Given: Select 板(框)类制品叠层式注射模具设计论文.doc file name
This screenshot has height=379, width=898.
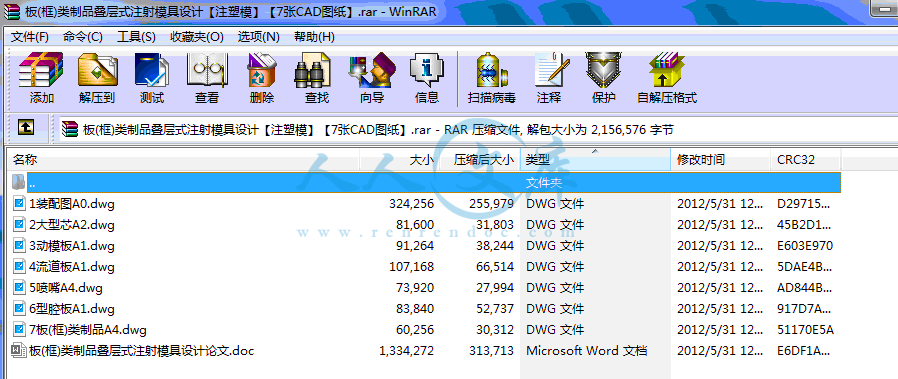Looking at the screenshot, I should [141, 350].
